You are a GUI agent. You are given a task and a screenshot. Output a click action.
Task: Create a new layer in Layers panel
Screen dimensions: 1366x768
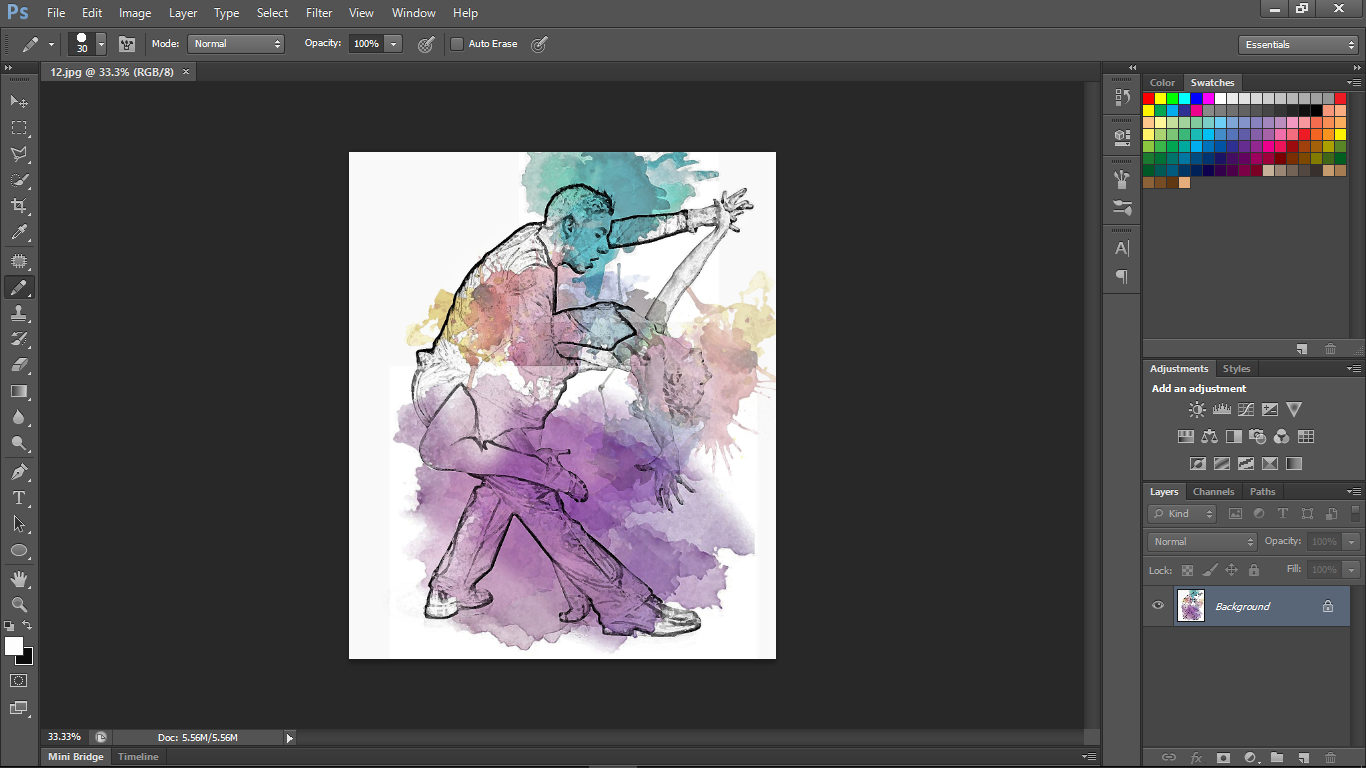(1303, 758)
